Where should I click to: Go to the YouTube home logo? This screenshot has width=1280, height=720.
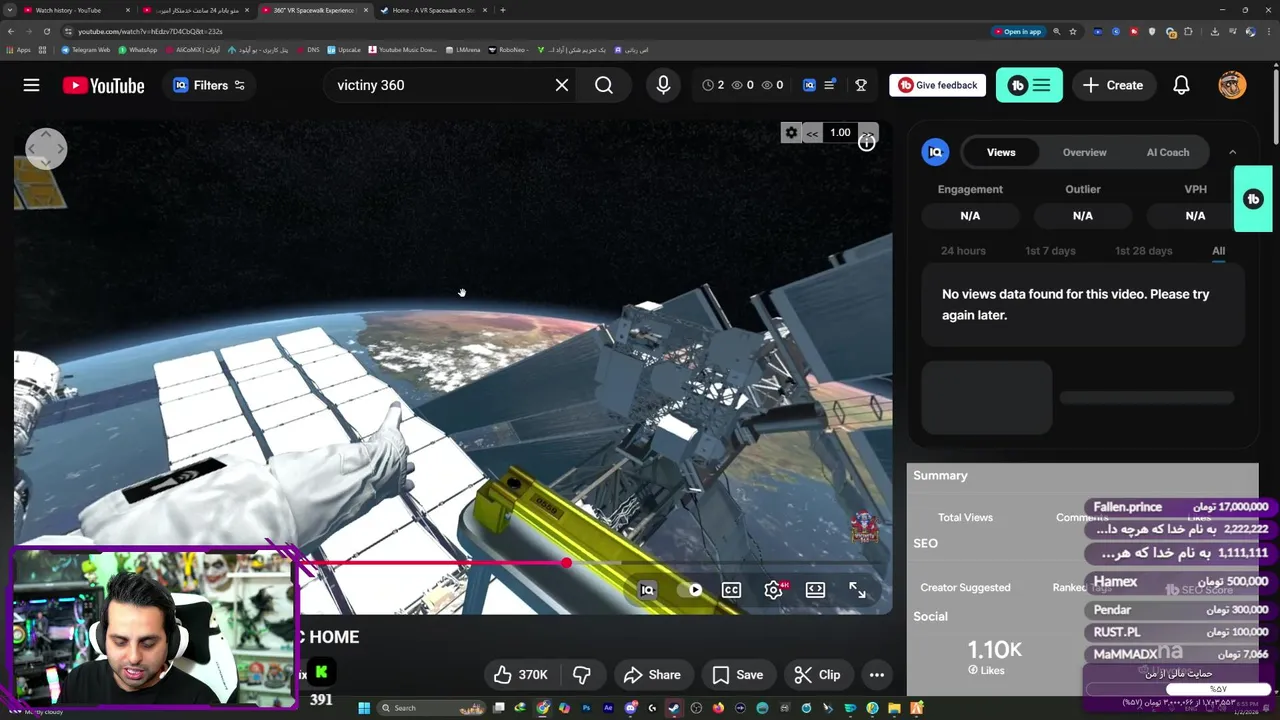(x=103, y=85)
